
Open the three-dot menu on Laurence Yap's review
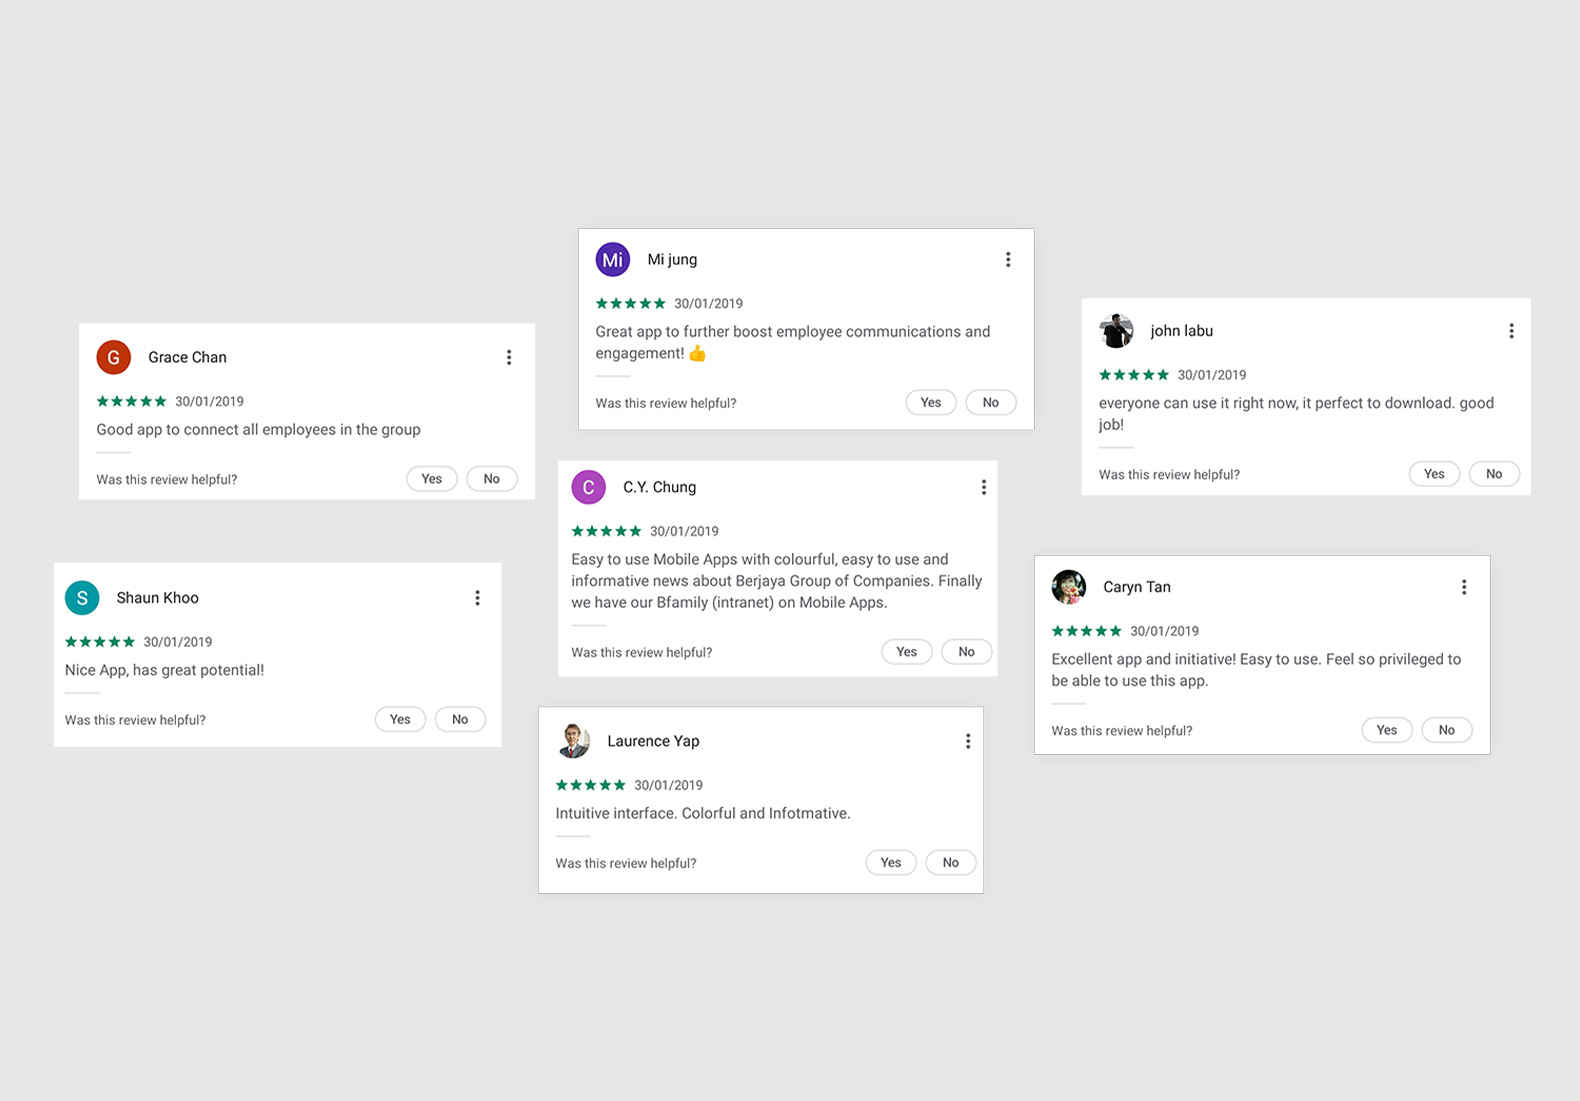point(968,741)
